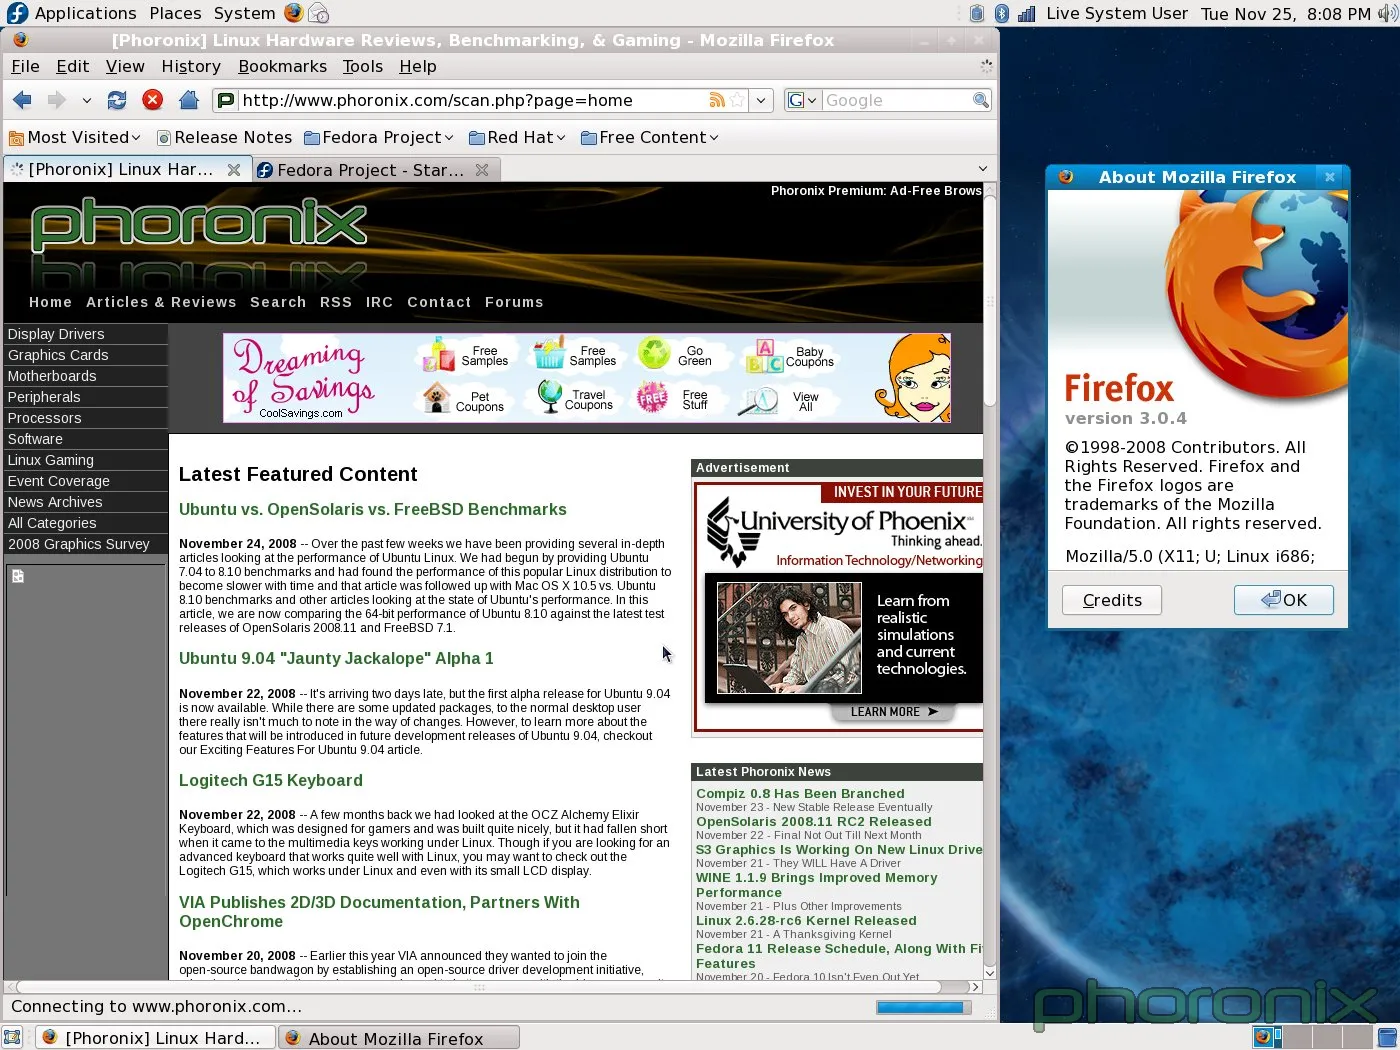This screenshot has width=1400, height=1050.
Task: Launch the mail client panel icon
Action: click(x=318, y=13)
